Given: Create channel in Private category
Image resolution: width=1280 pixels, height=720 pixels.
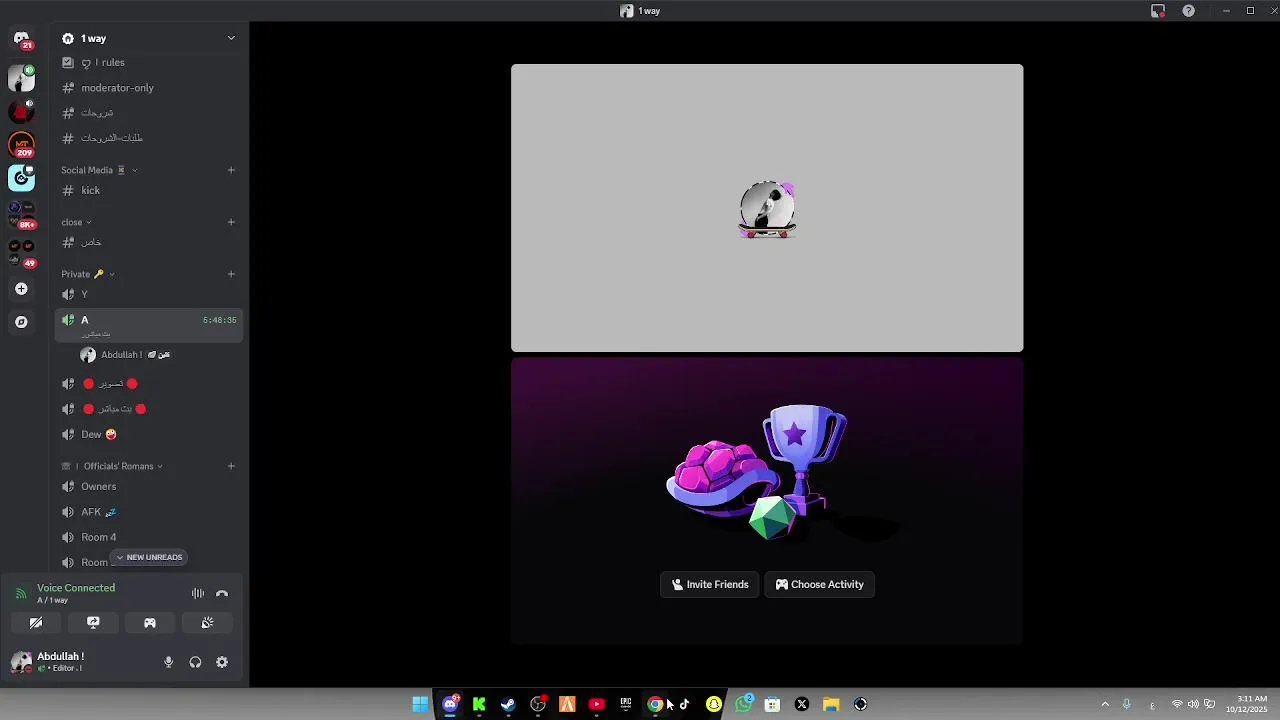Looking at the screenshot, I should (231, 274).
